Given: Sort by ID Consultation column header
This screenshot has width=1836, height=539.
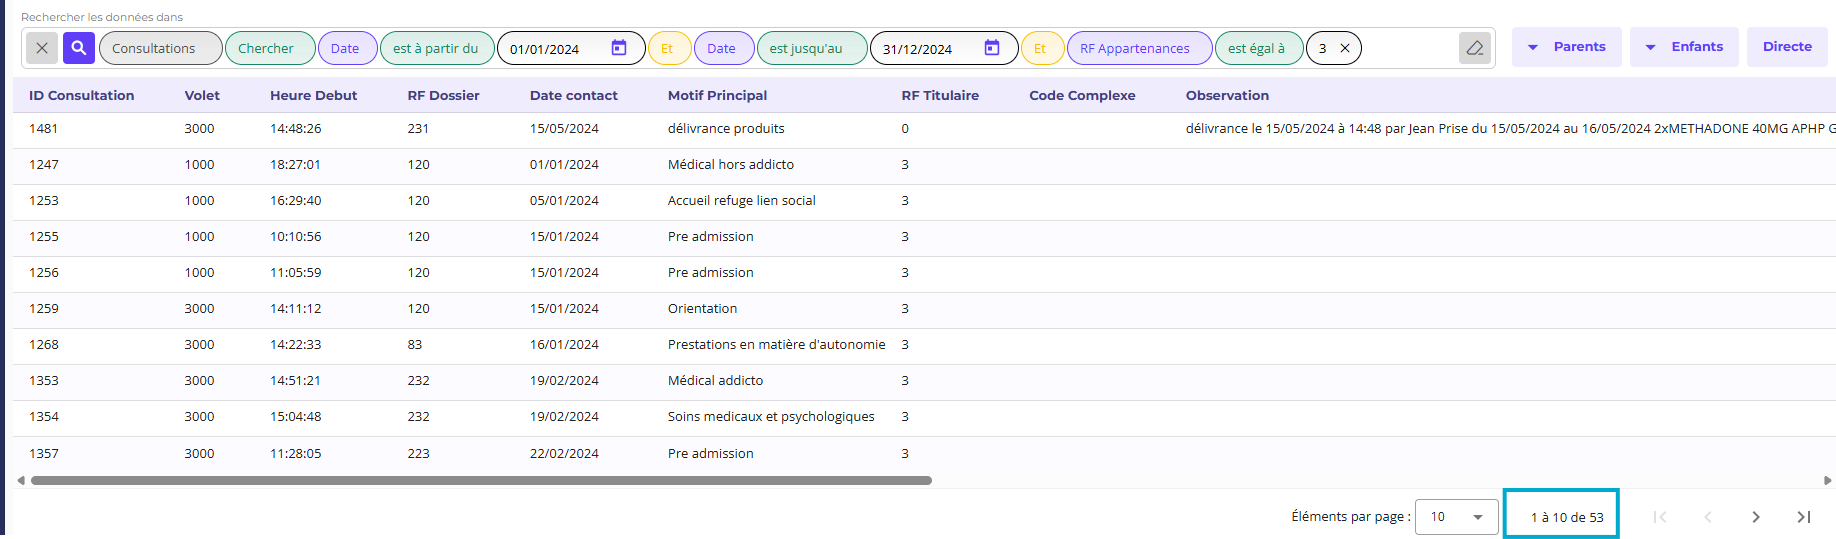Looking at the screenshot, I should [x=81, y=95].
